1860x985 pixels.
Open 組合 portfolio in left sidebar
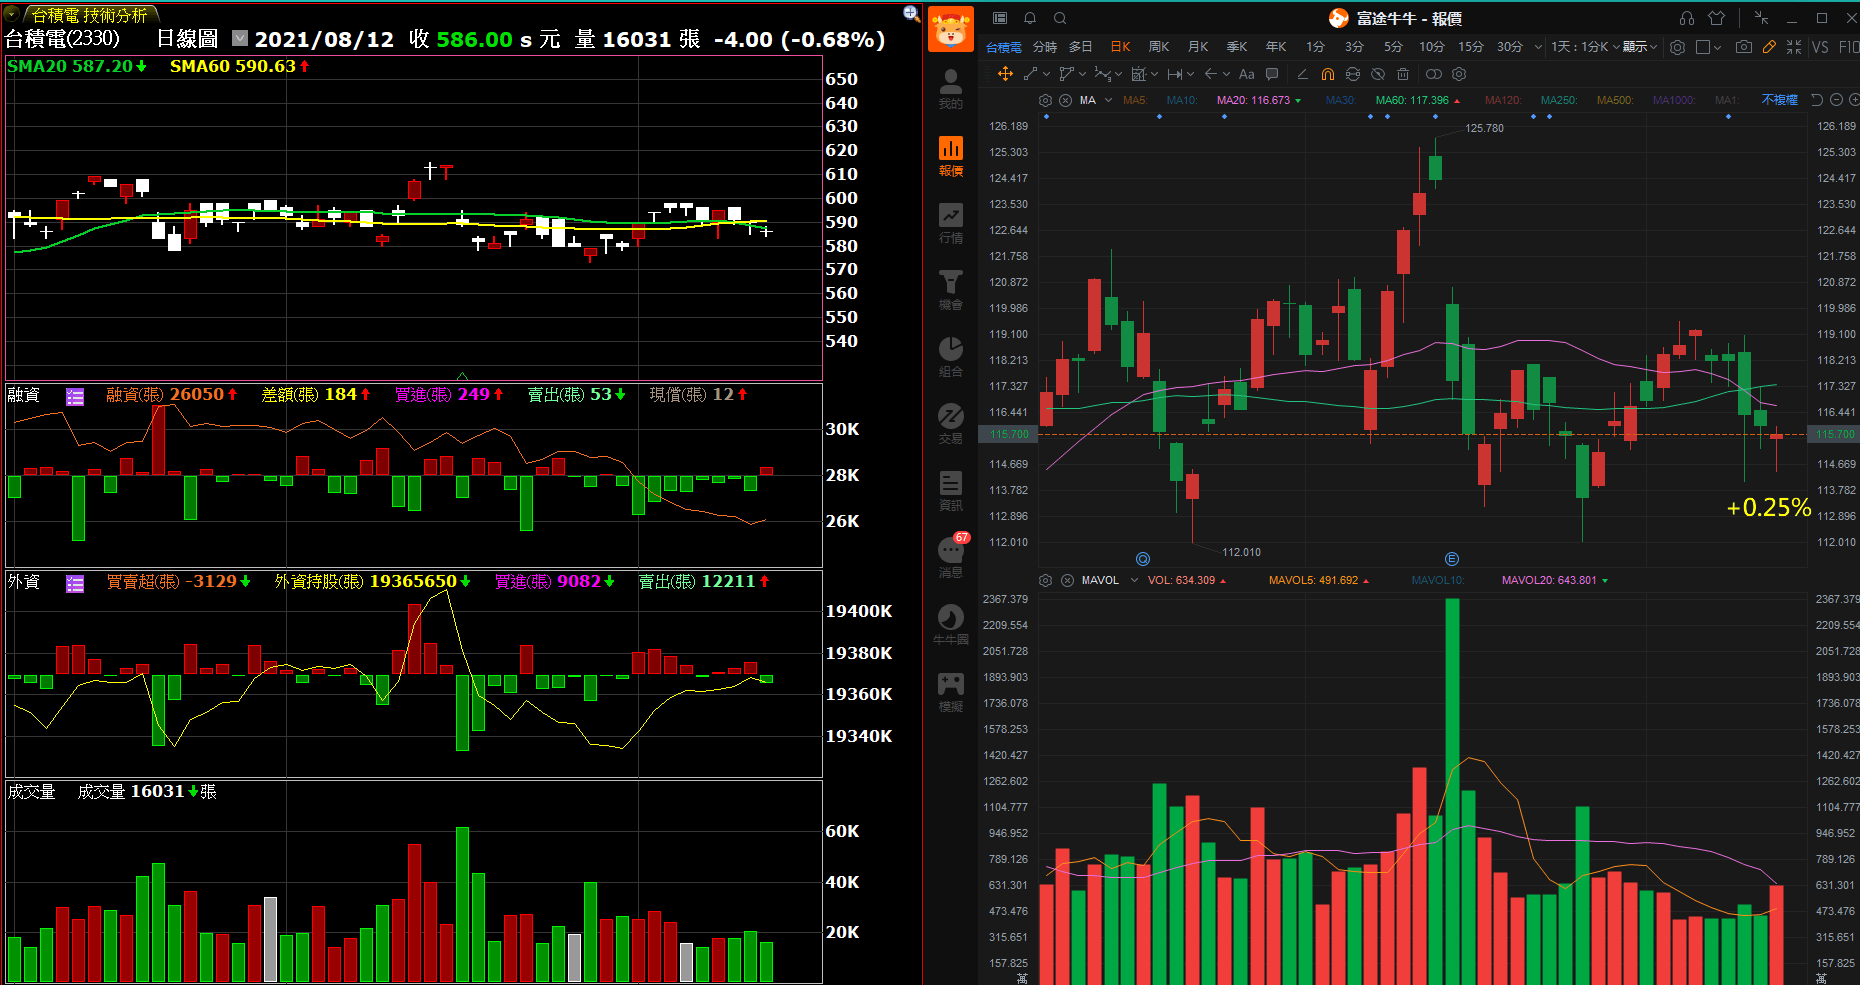click(951, 357)
